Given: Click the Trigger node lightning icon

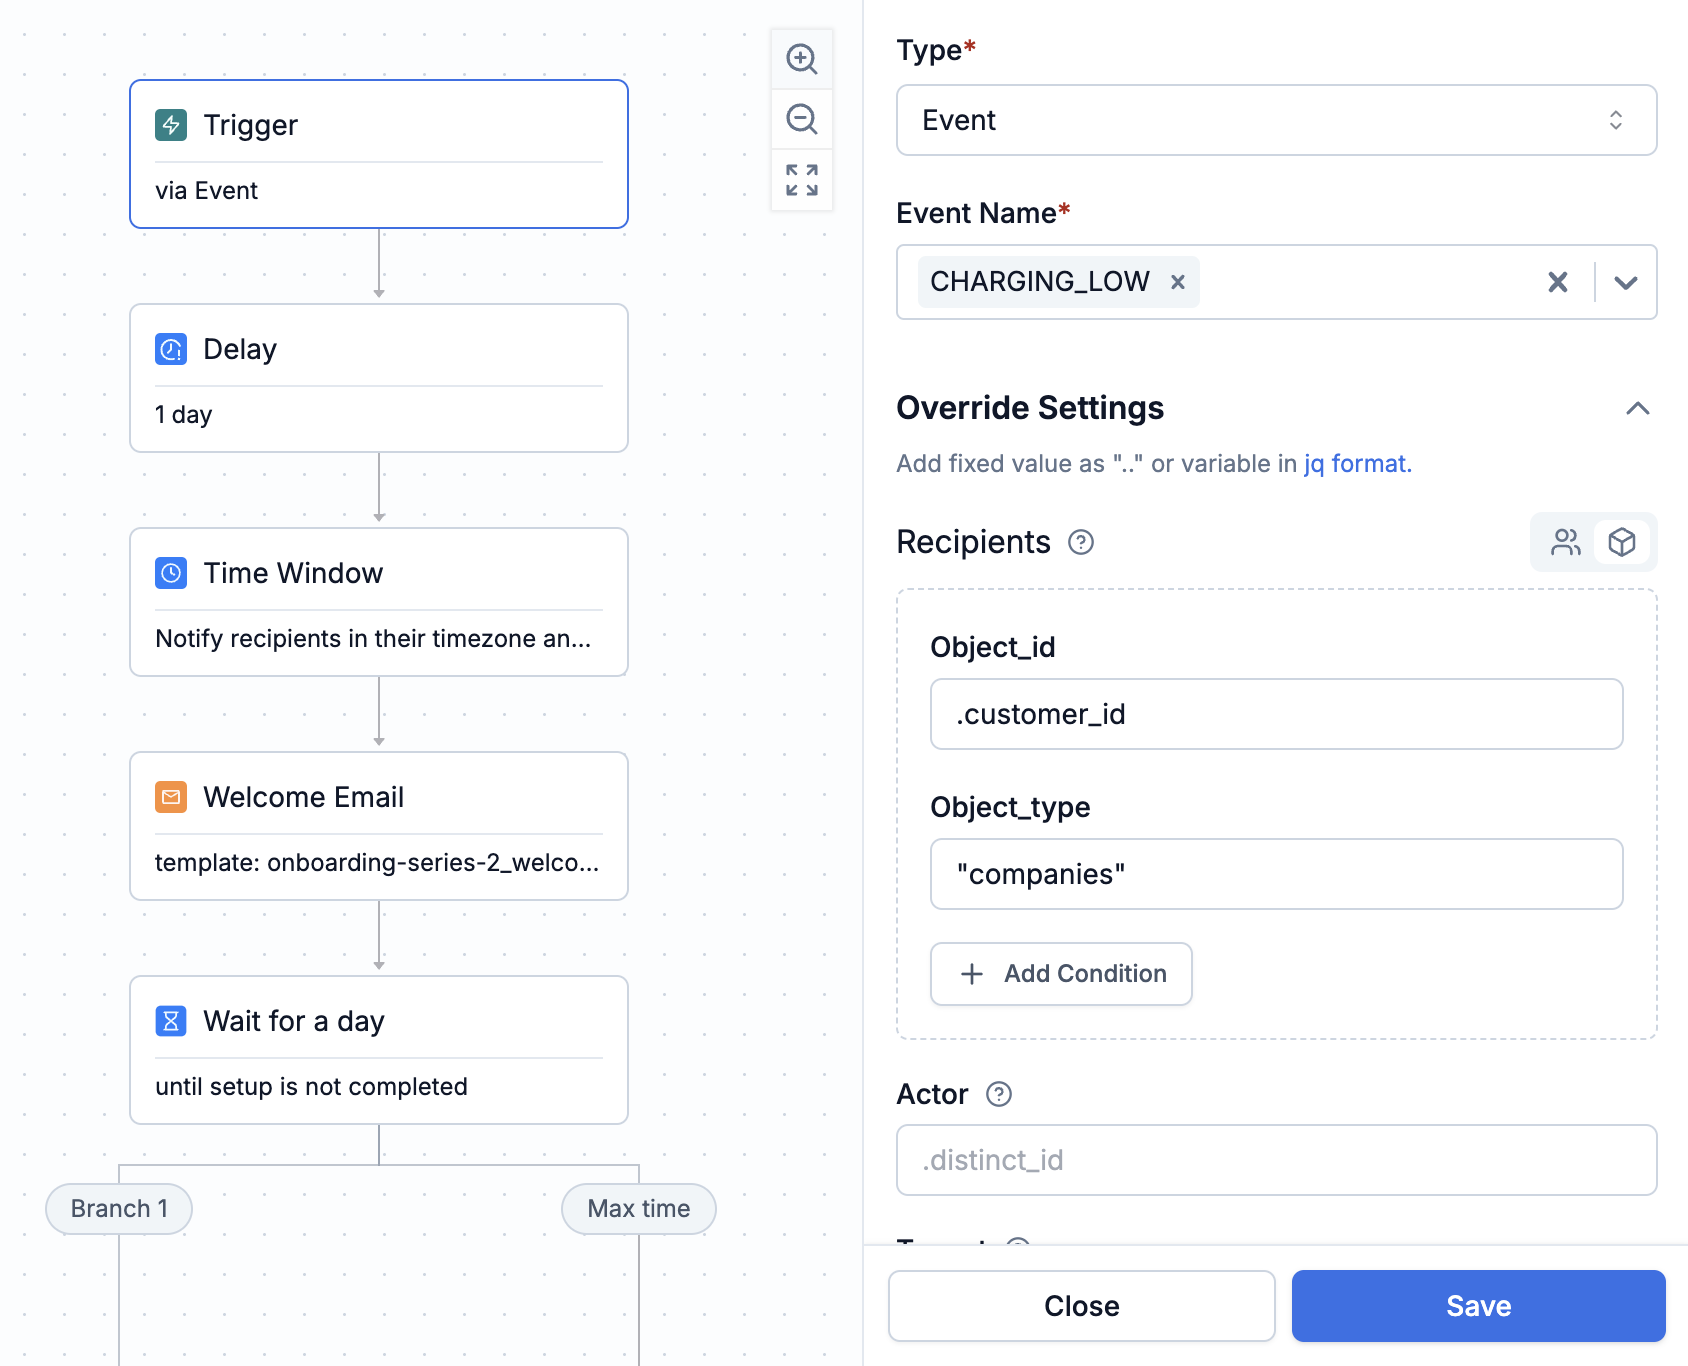Looking at the screenshot, I should [171, 125].
